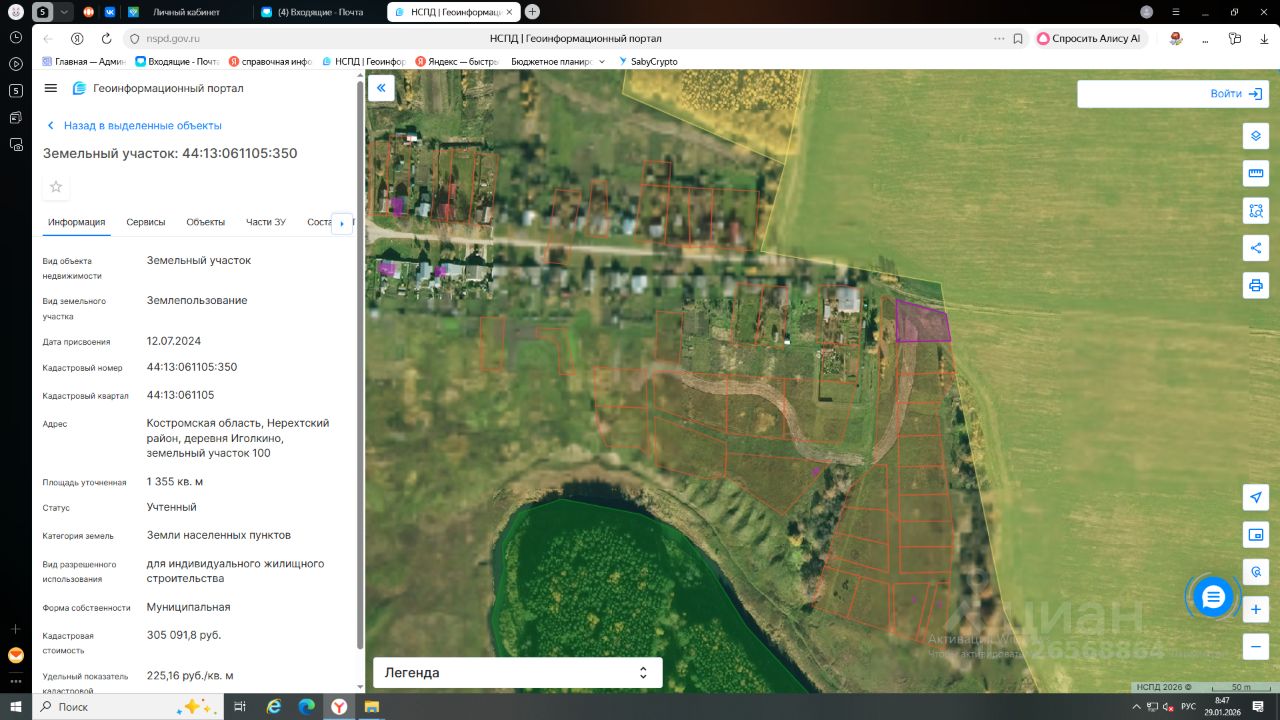Activate the area selection tool on map

[x=1256, y=211]
